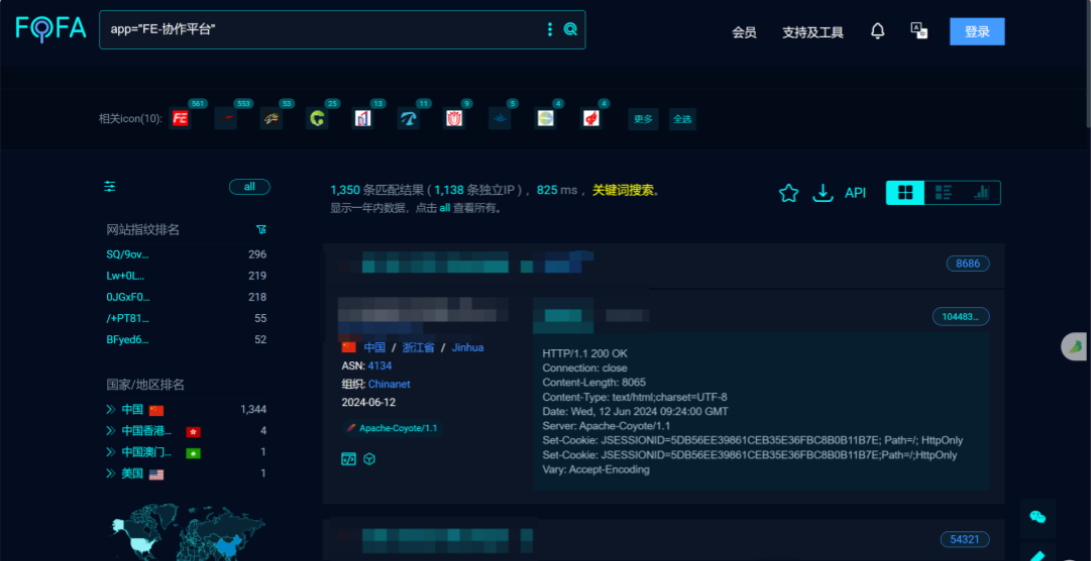Switch to grid card view
This screenshot has height=561, width=1091.
point(905,193)
